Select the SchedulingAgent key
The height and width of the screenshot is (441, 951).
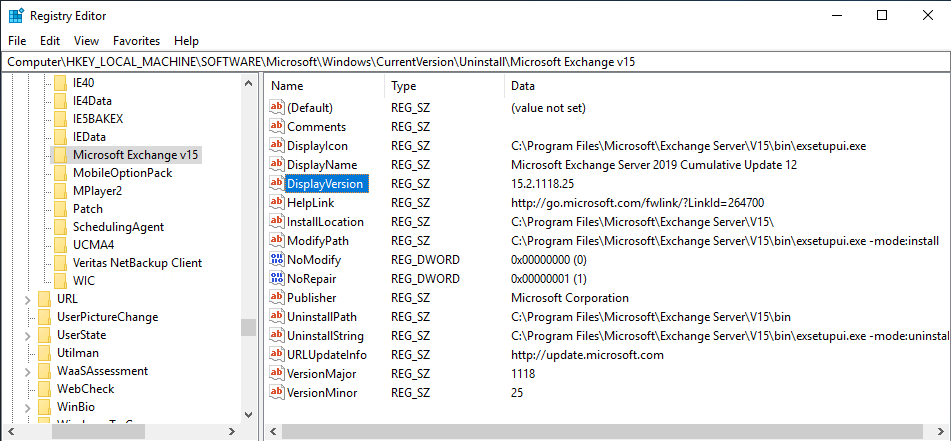point(118,227)
